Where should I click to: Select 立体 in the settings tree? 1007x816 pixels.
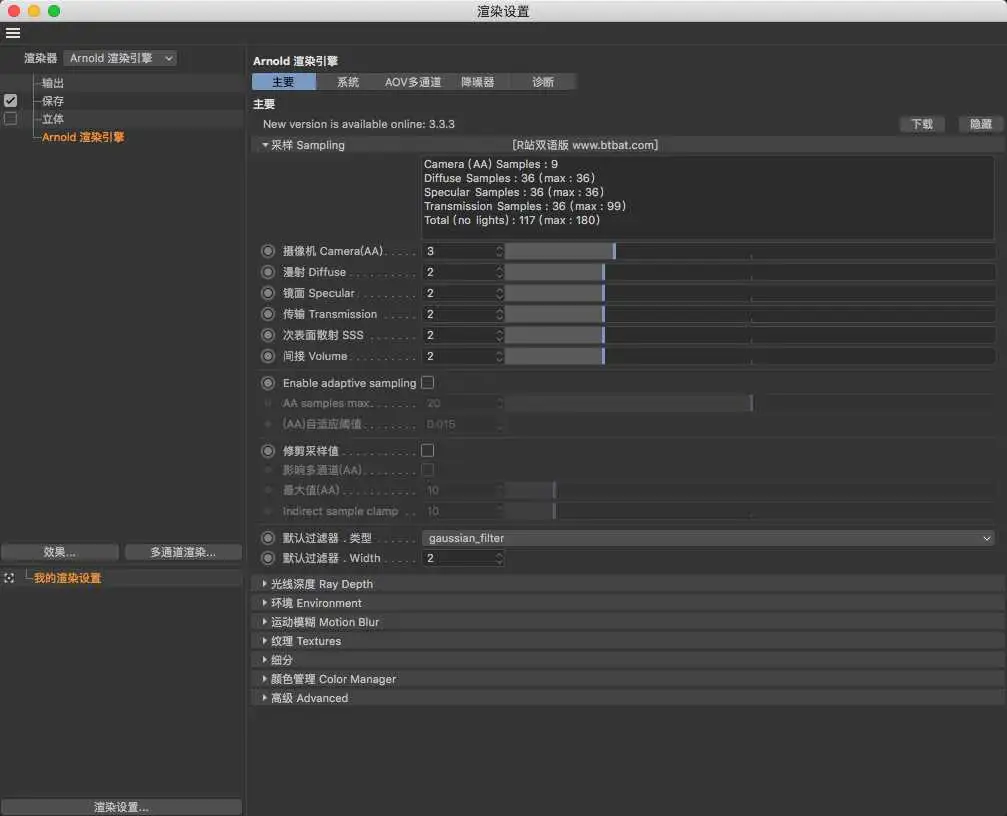click(53, 119)
